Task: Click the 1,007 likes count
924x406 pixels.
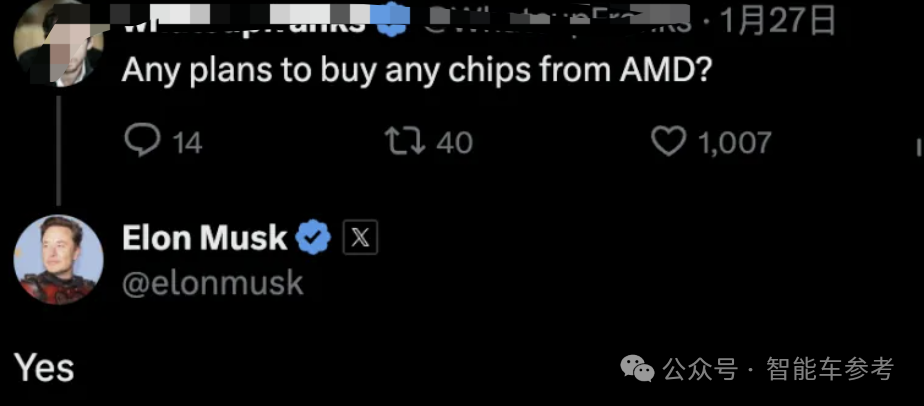Action: pyautogui.click(x=734, y=142)
